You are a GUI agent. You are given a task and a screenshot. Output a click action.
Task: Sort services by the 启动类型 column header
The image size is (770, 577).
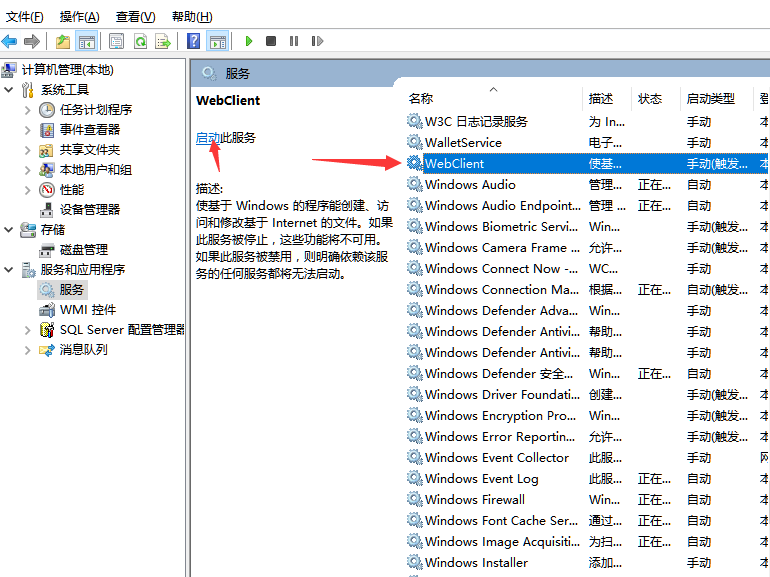point(710,98)
